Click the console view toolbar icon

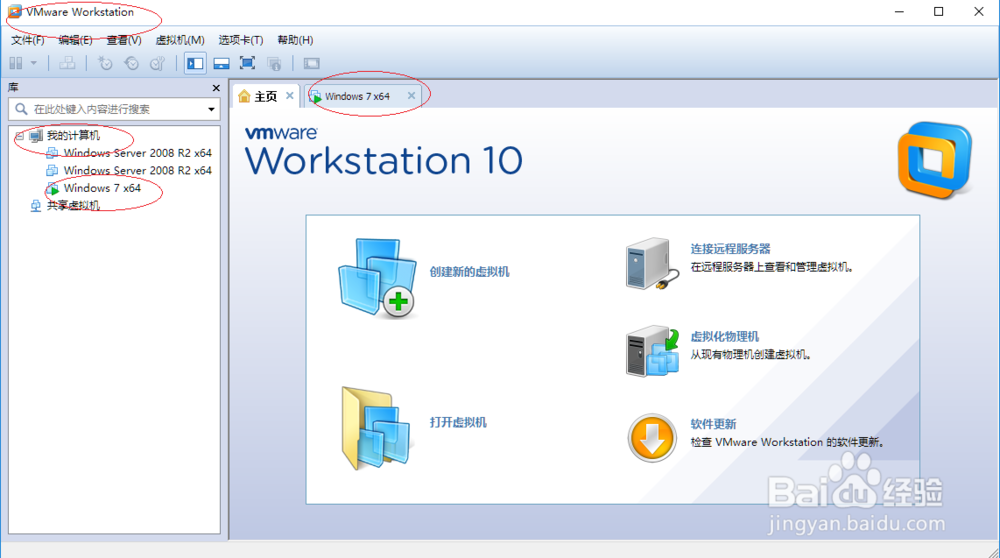(x=311, y=63)
